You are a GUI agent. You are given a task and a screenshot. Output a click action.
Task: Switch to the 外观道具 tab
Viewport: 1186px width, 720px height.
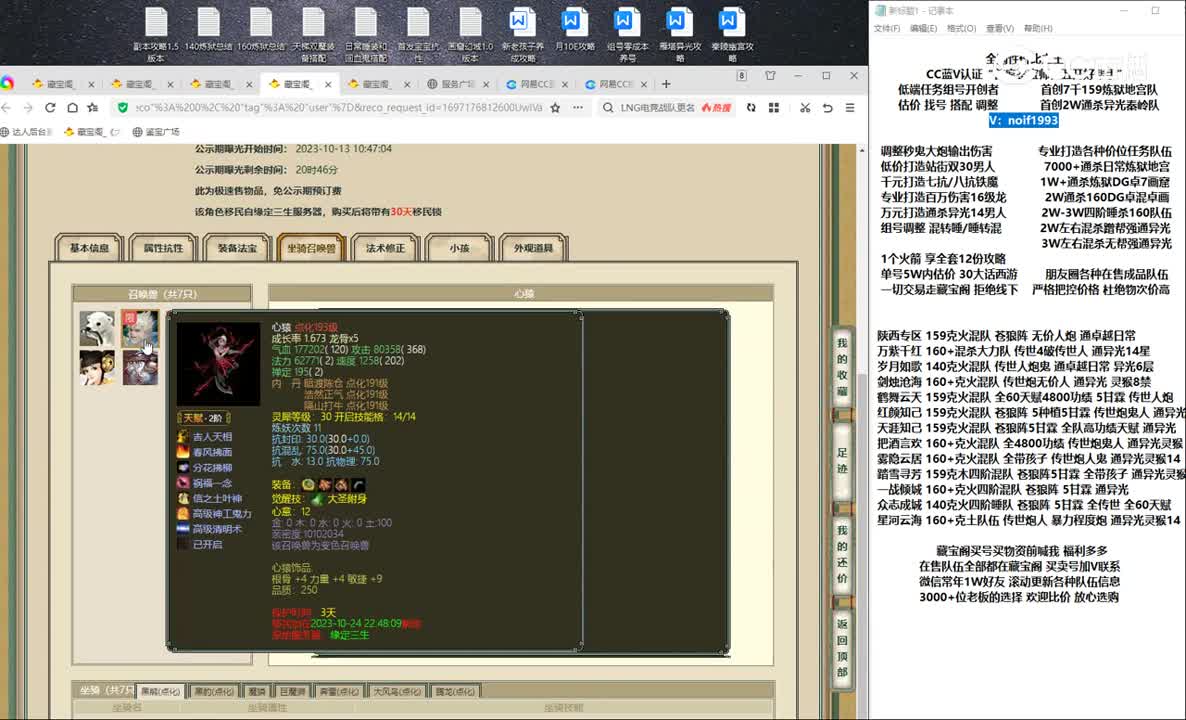coord(534,248)
